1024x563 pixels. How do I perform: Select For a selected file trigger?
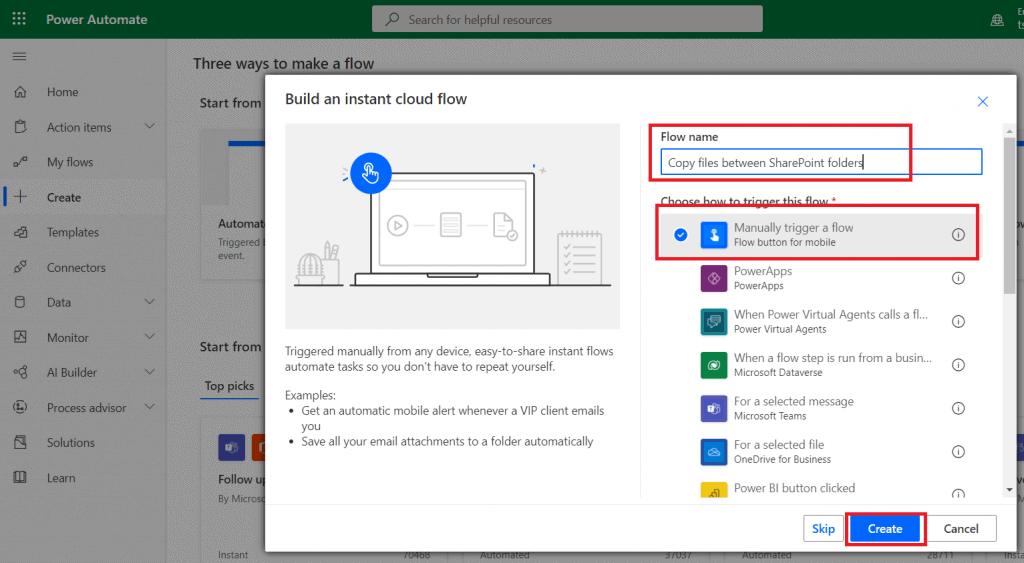(820, 452)
